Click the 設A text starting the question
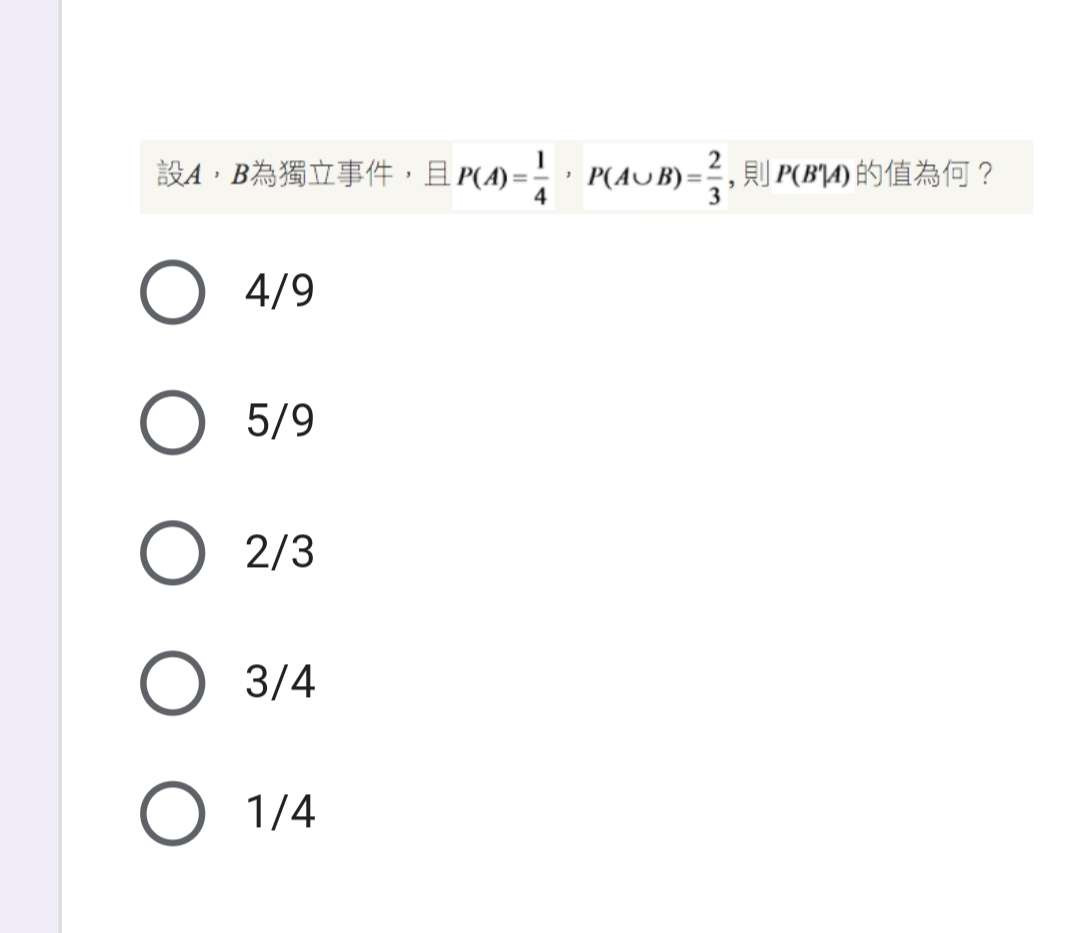 [179, 174]
